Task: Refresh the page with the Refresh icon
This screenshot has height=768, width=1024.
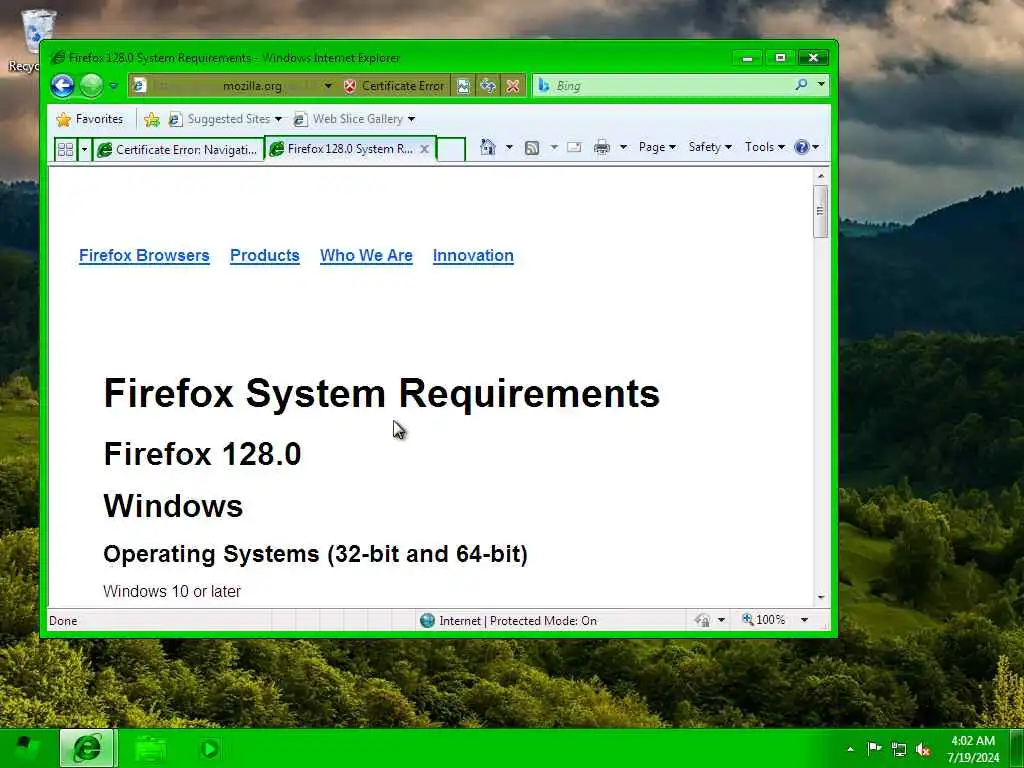Action: [488, 86]
